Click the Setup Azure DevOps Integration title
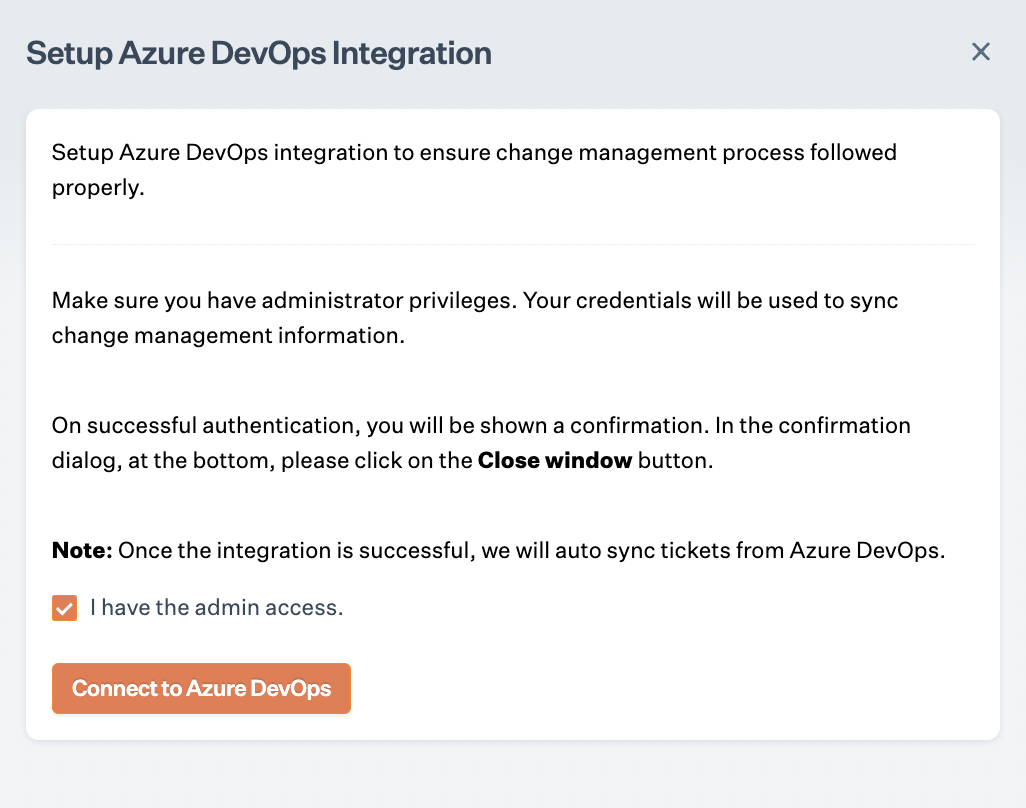 click(259, 53)
